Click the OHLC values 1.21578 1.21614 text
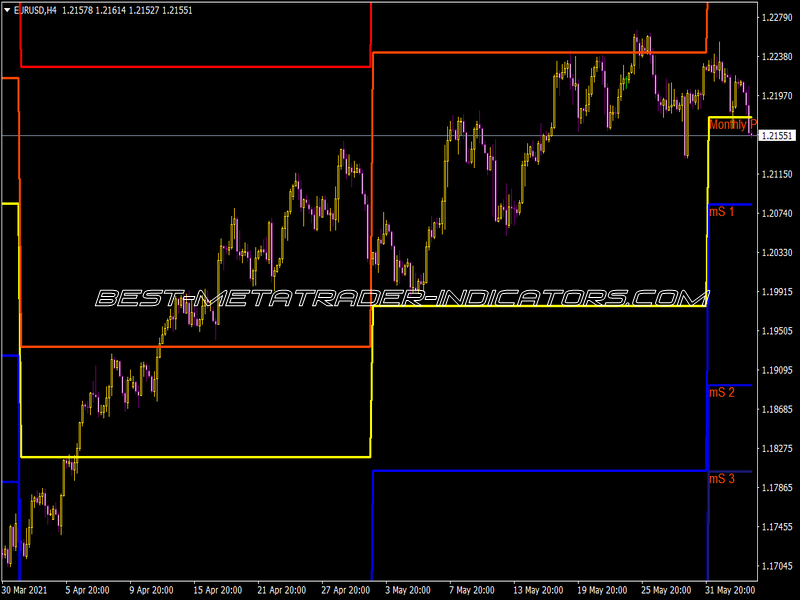The height and width of the screenshot is (600, 800). [94, 10]
